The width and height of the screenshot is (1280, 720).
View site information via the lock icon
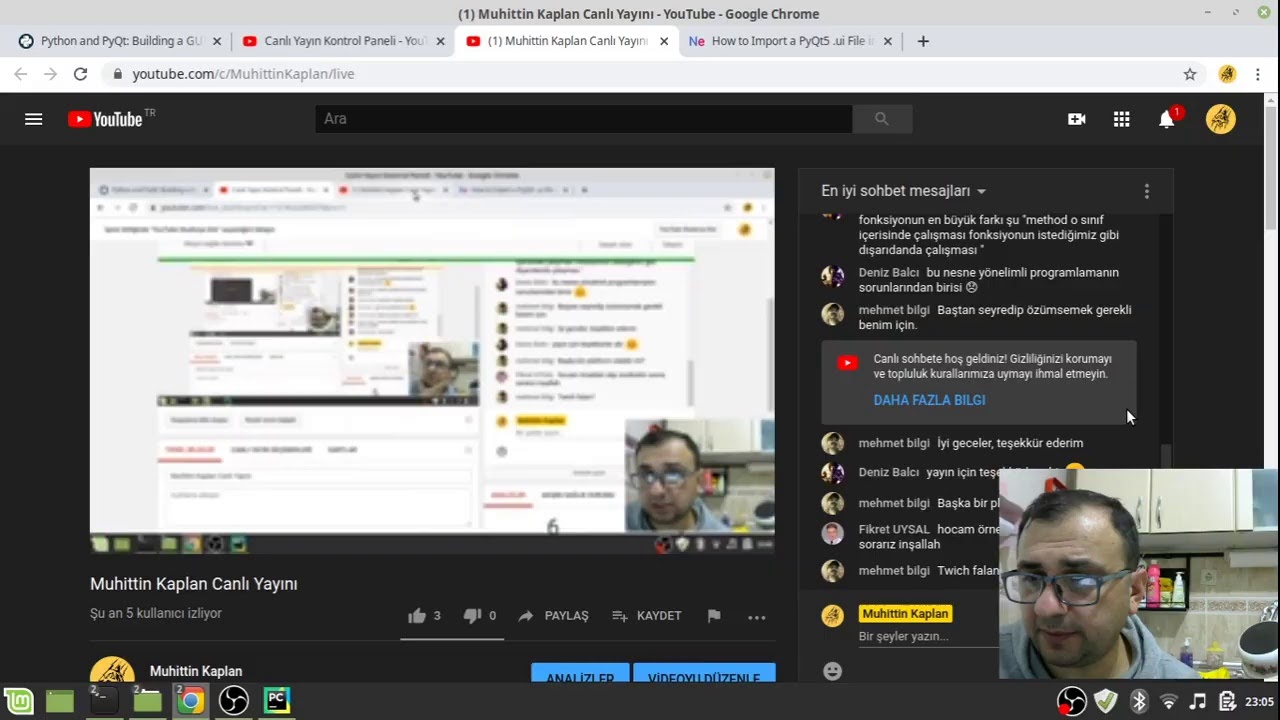point(118,74)
